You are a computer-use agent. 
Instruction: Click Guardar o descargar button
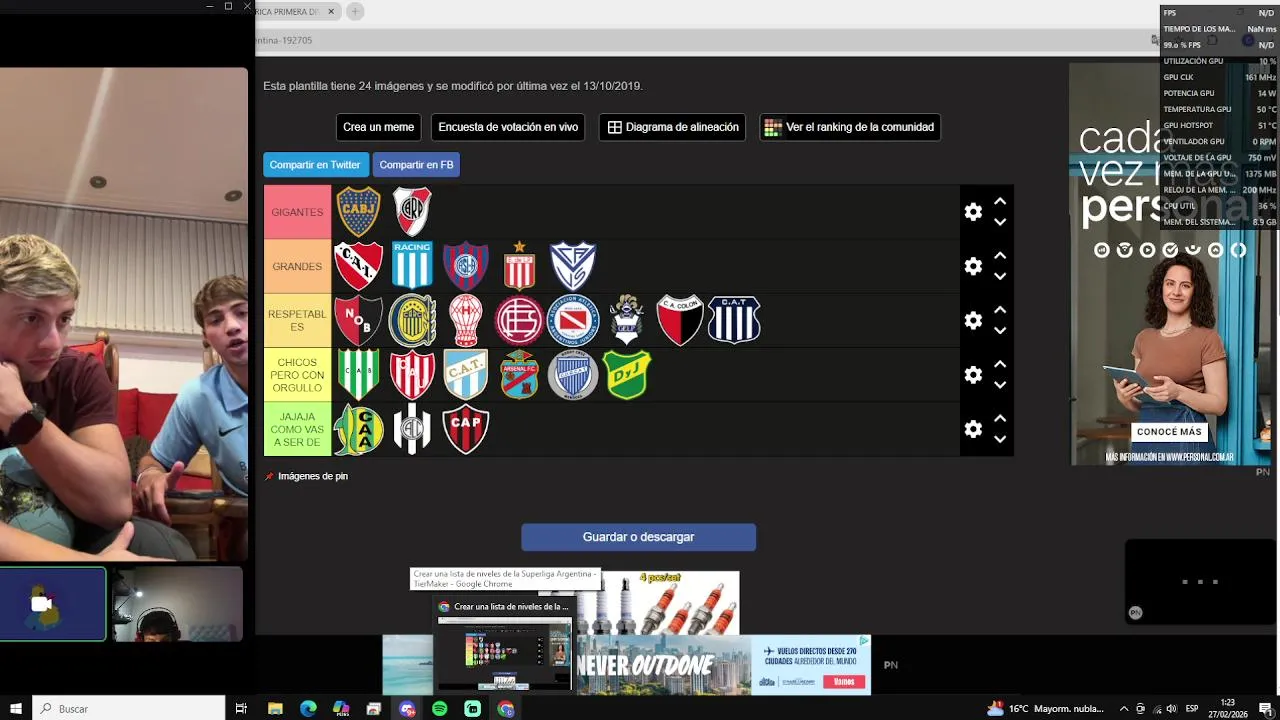638,537
